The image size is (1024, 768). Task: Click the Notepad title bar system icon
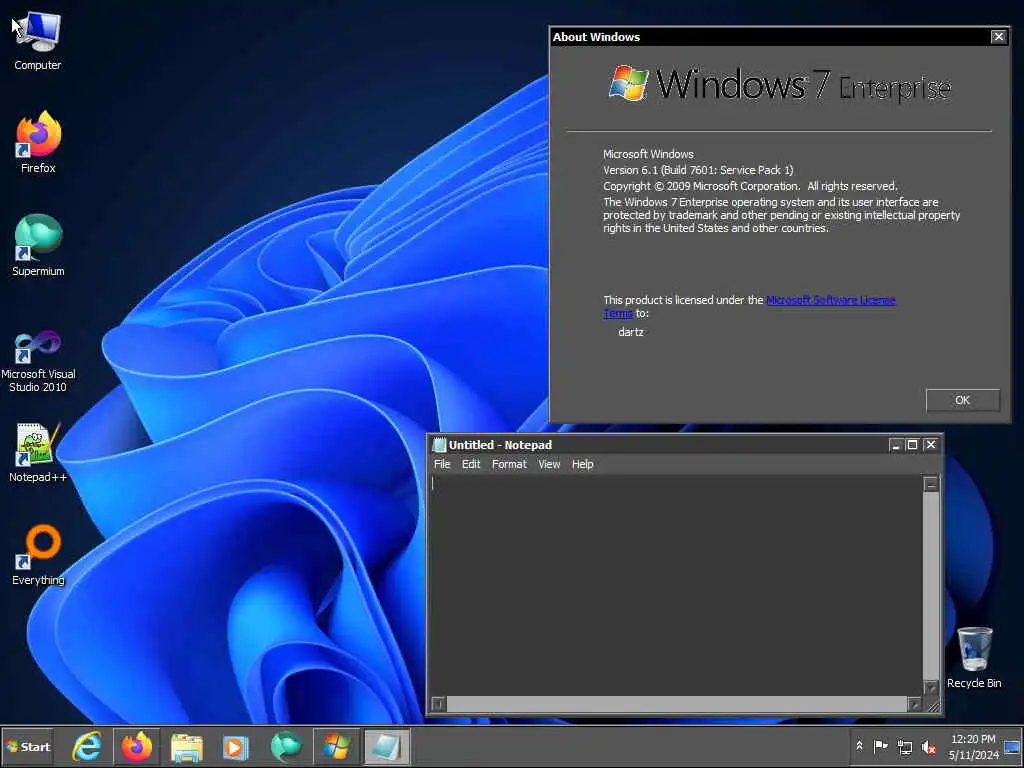(x=440, y=445)
